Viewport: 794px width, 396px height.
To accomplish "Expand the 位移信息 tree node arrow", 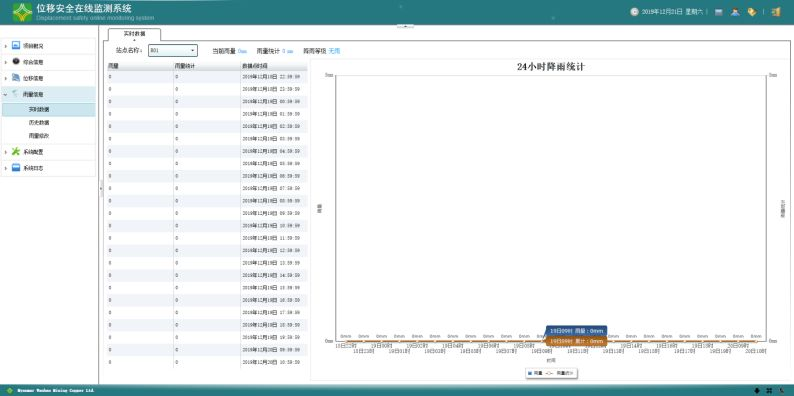I will 6,78.
